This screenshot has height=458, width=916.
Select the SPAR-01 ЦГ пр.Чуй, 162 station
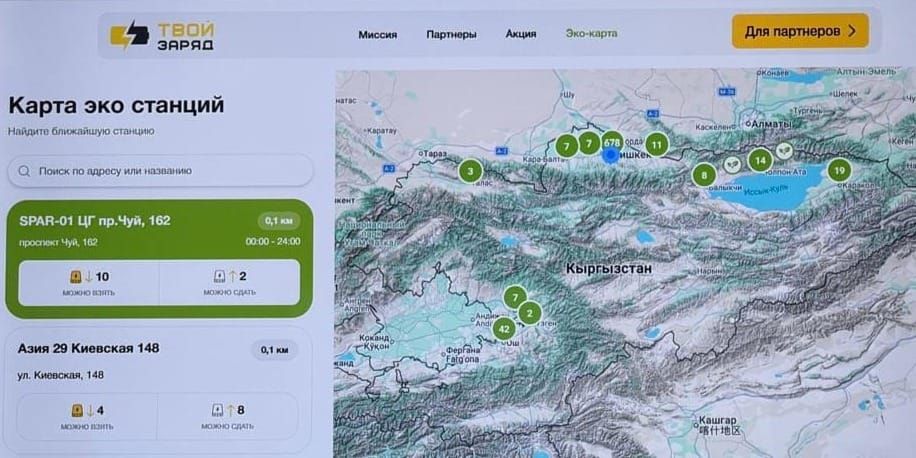pos(159,258)
